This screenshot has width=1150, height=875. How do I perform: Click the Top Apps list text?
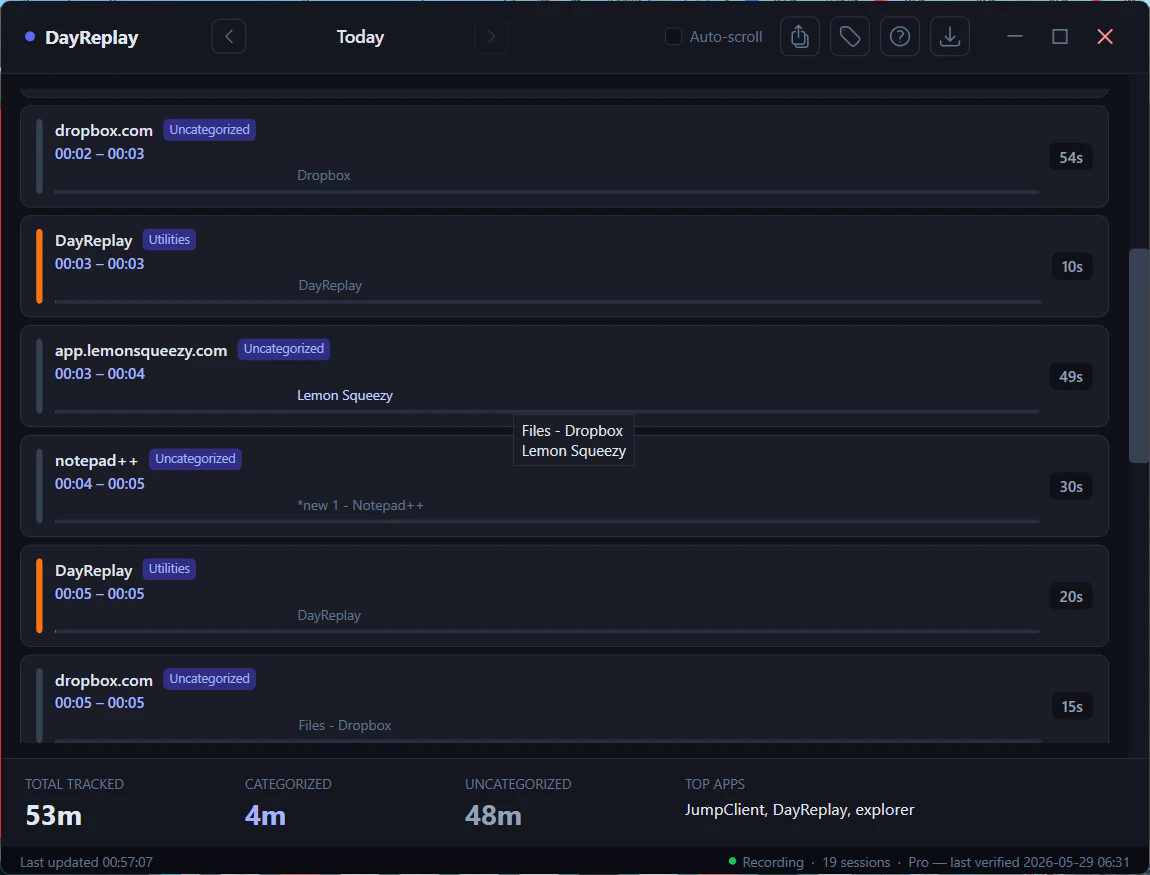click(x=799, y=810)
